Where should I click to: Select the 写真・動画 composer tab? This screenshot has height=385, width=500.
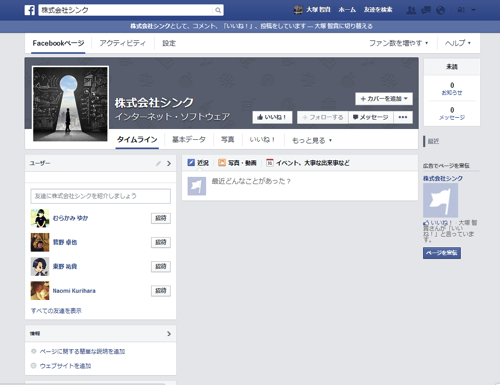237,163
